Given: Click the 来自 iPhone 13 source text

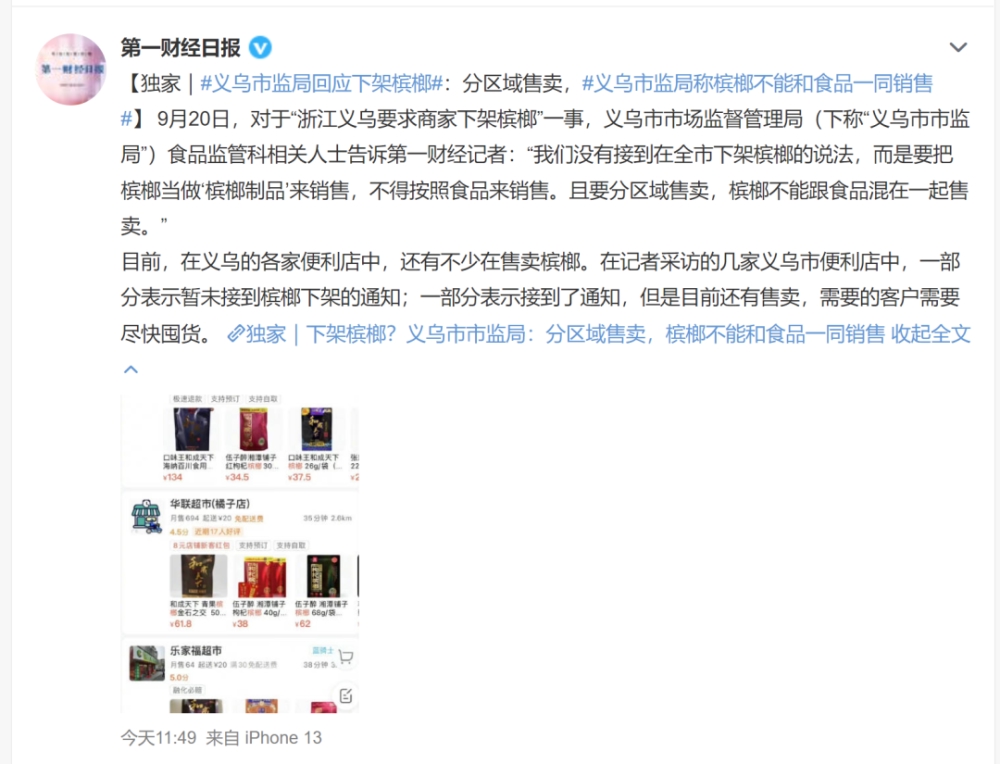Looking at the screenshot, I should point(264,738).
